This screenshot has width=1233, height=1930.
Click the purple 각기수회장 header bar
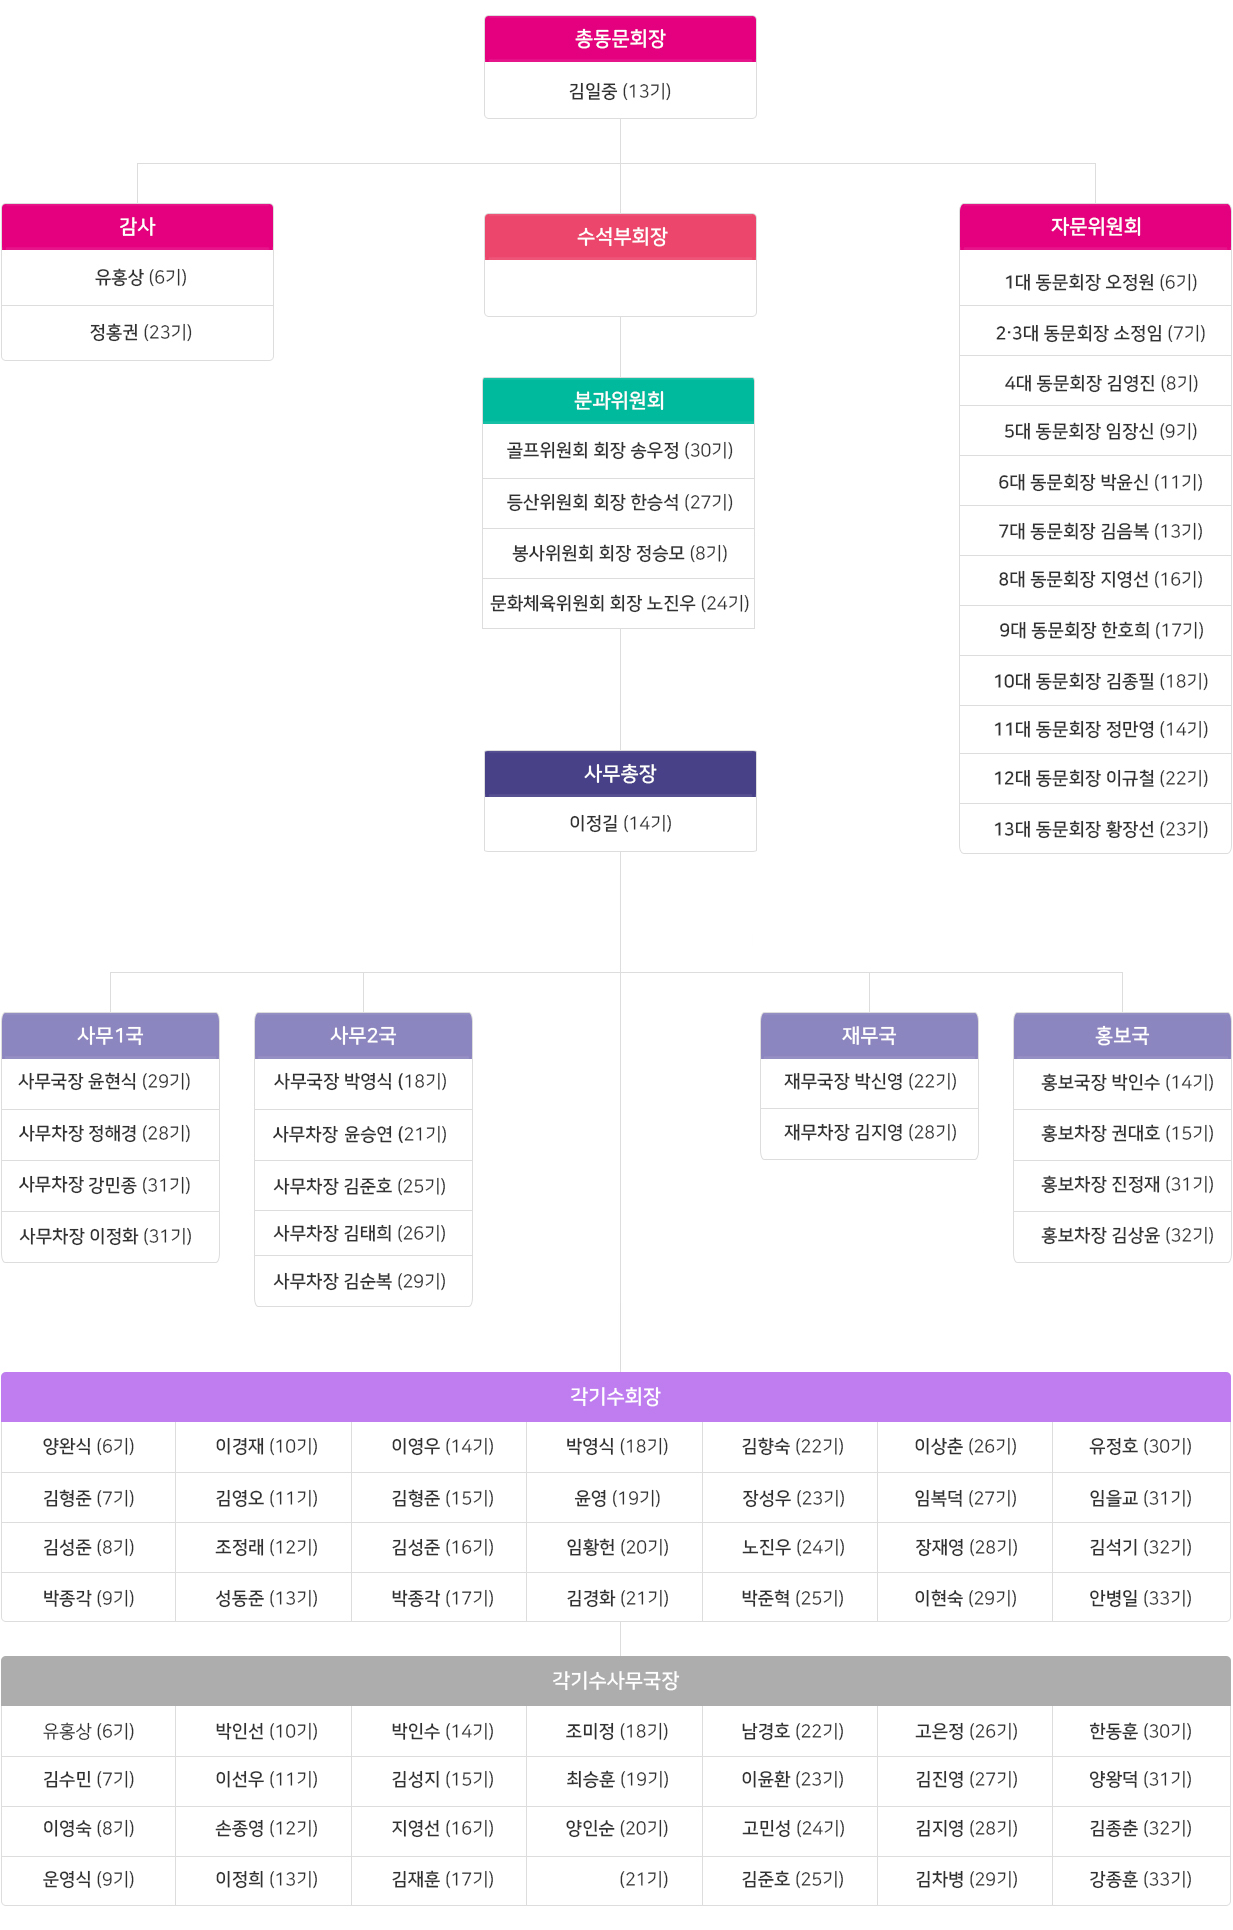coord(616,1397)
